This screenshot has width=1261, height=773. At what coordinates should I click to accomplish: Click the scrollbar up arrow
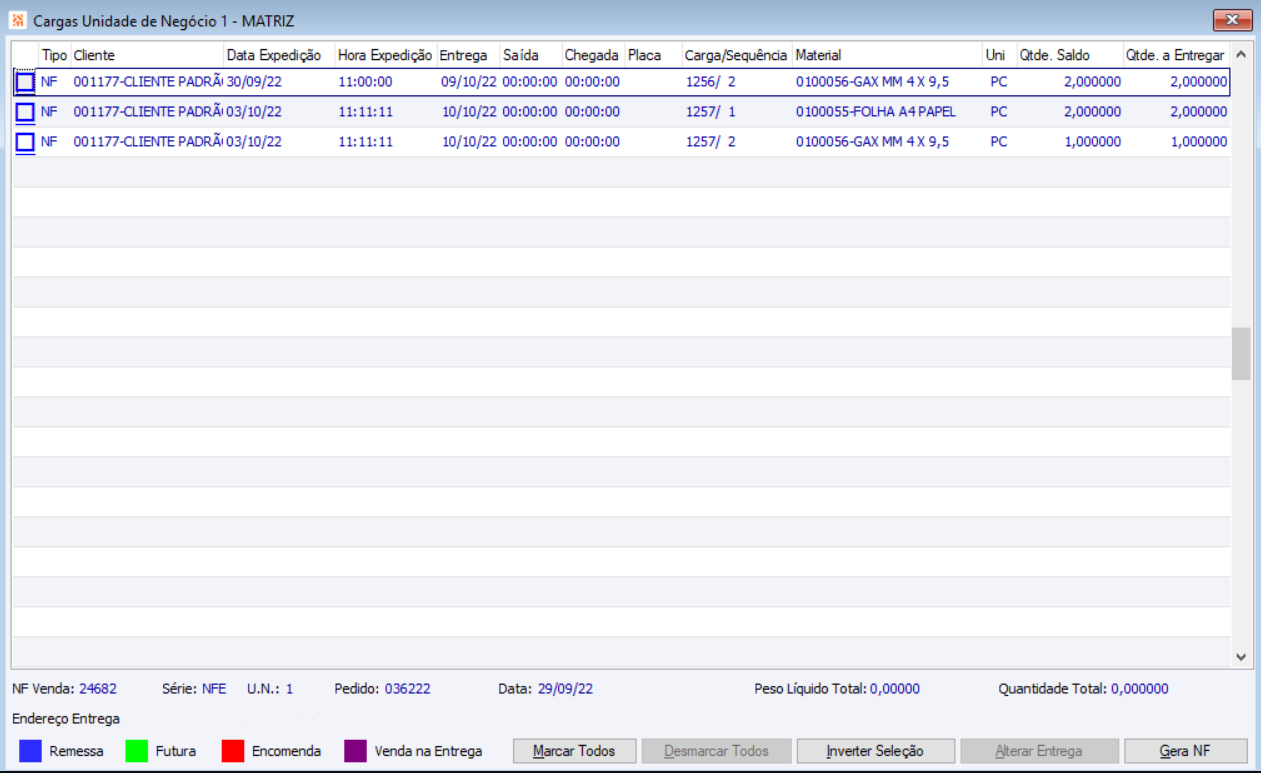coord(1241,55)
